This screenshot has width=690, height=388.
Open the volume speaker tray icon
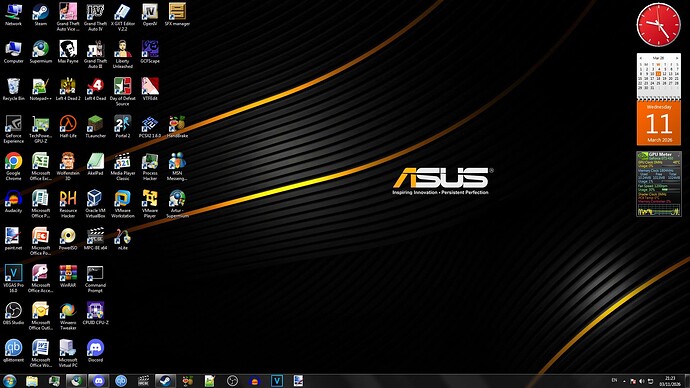click(x=642, y=381)
